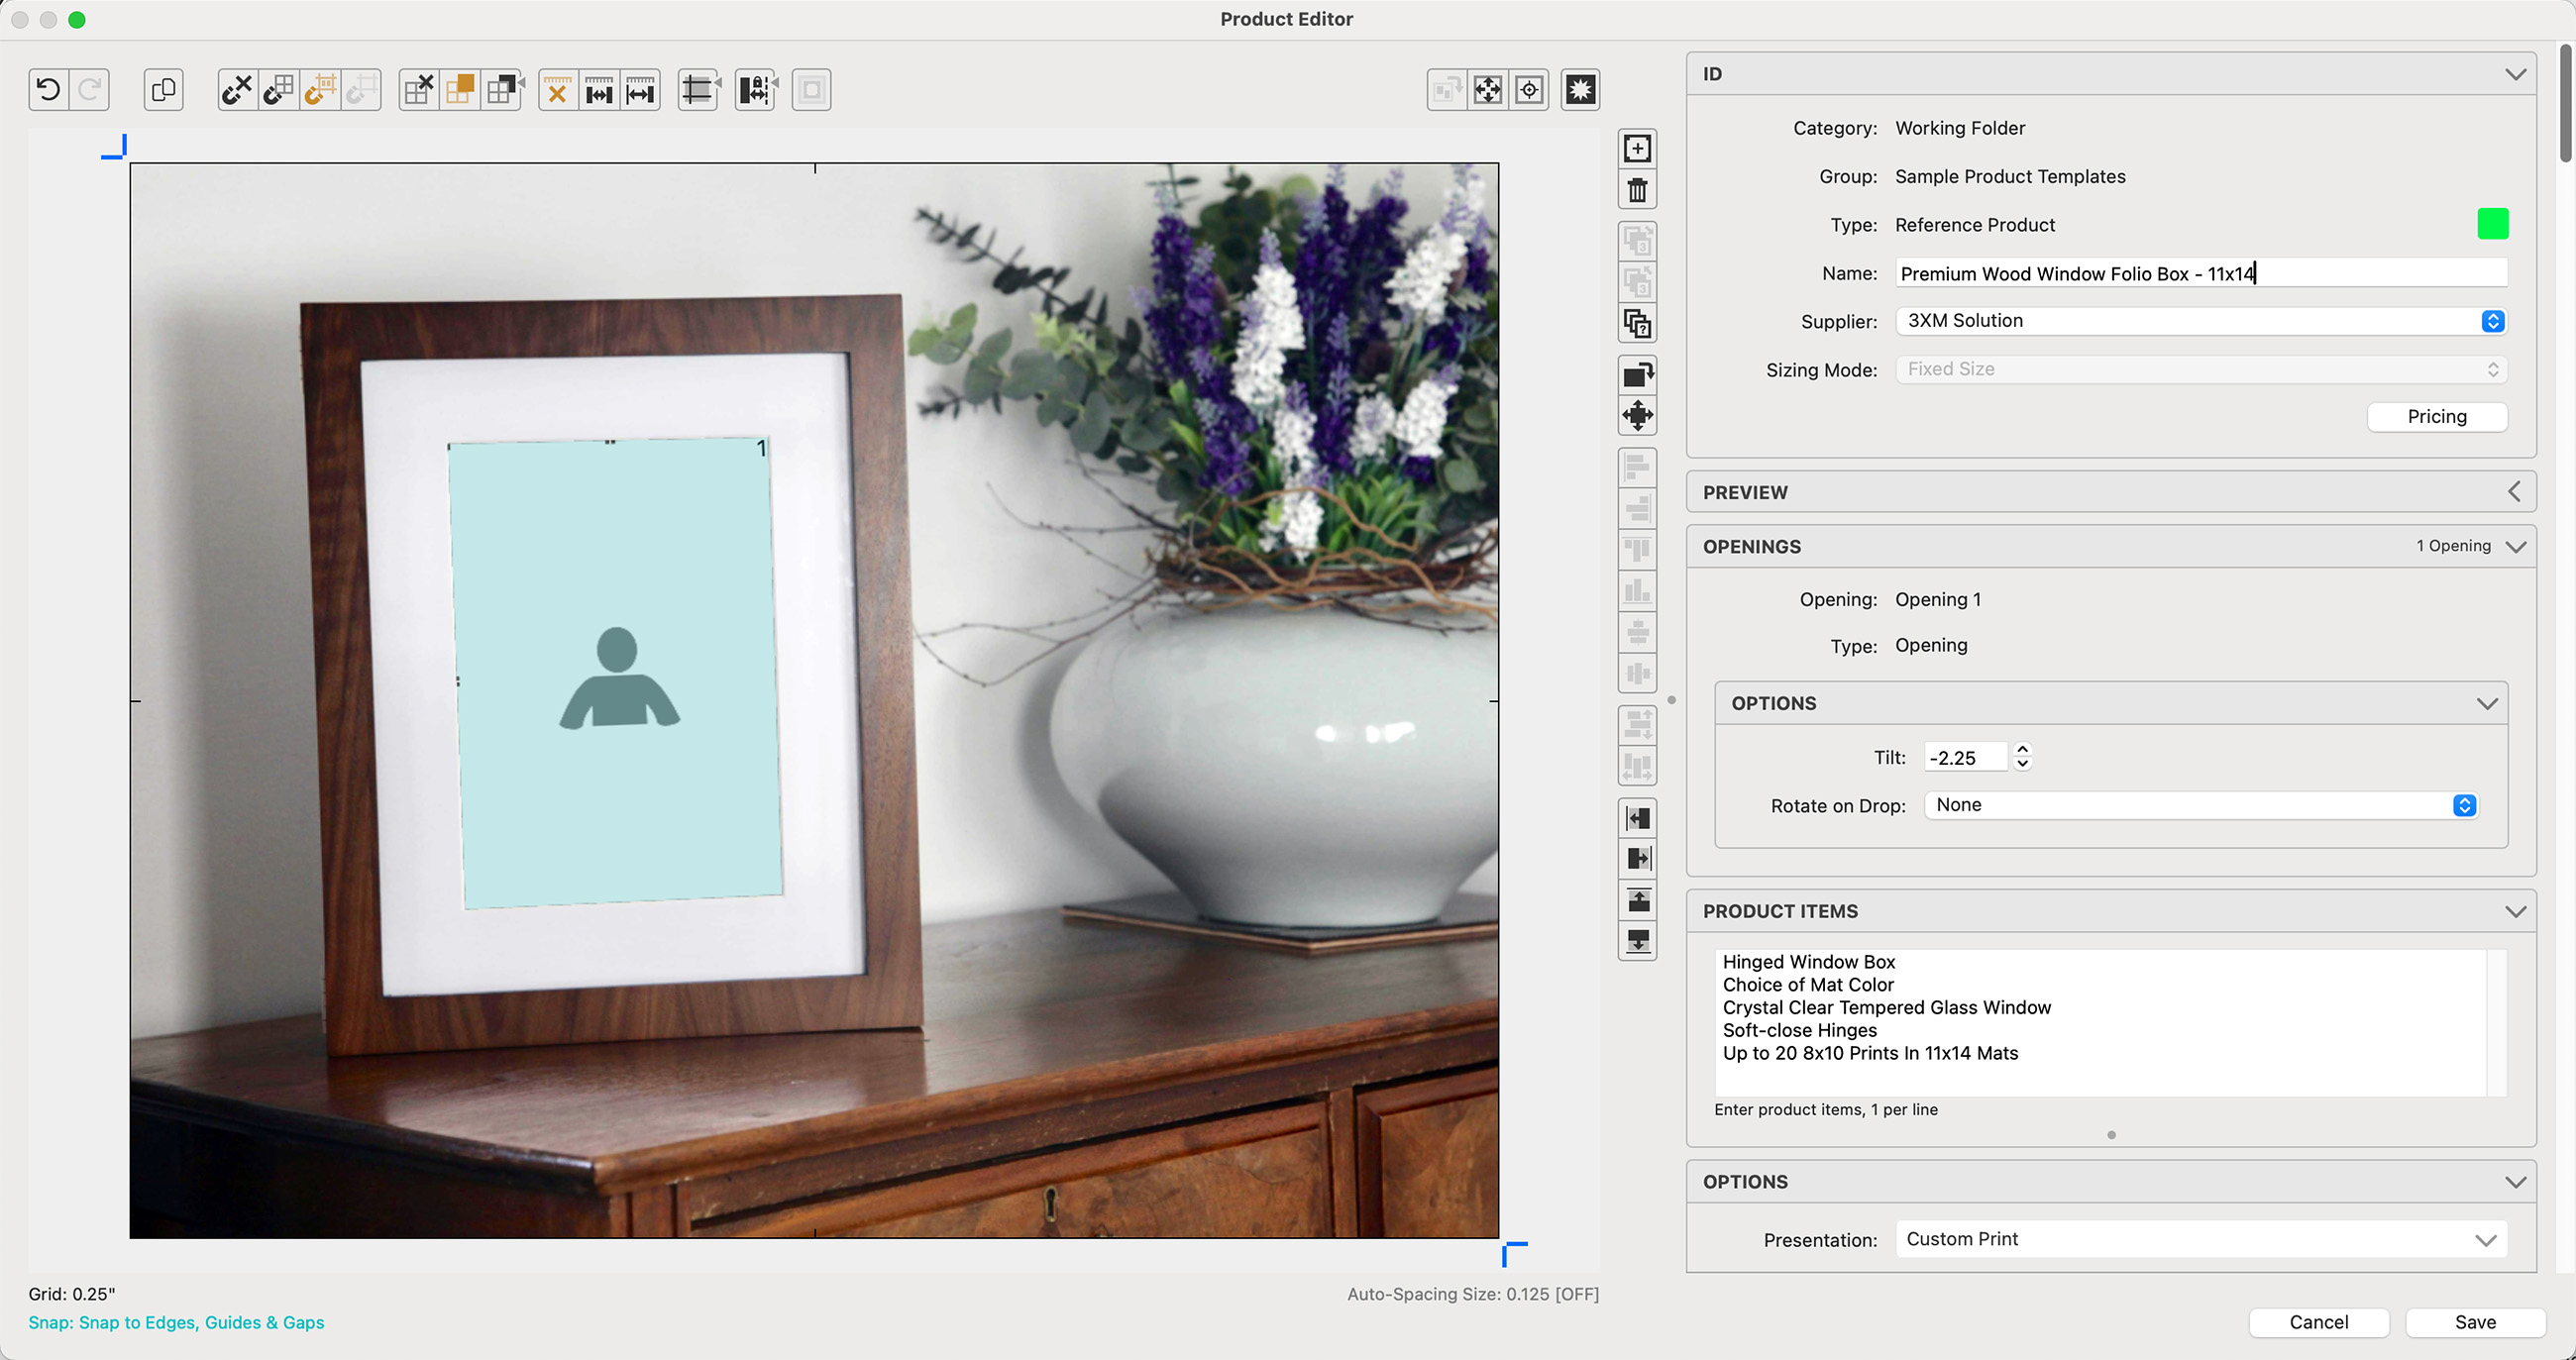
Task: Click the starburst icon in top toolbar
Action: point(1580,90)
